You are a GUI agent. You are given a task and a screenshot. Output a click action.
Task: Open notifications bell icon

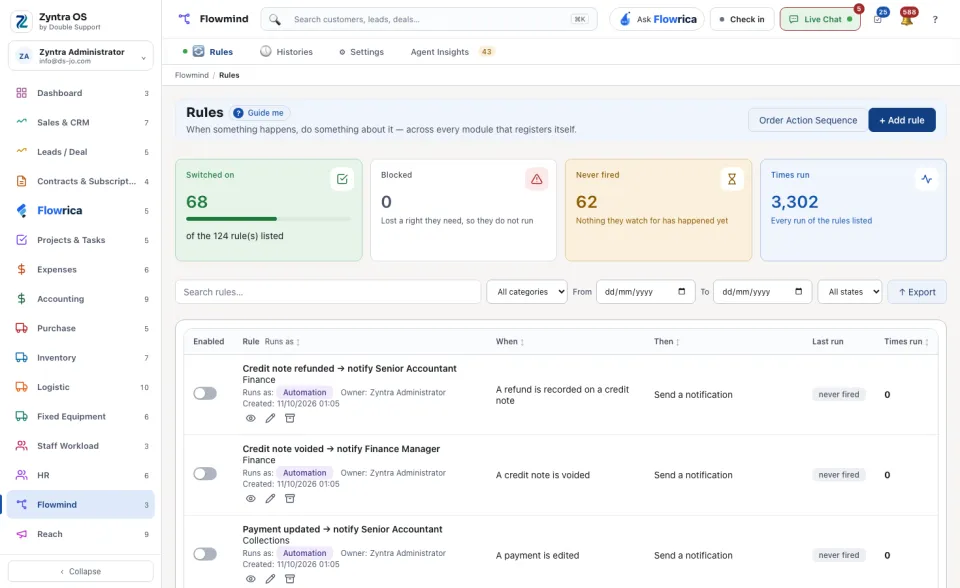pos(907,20)
